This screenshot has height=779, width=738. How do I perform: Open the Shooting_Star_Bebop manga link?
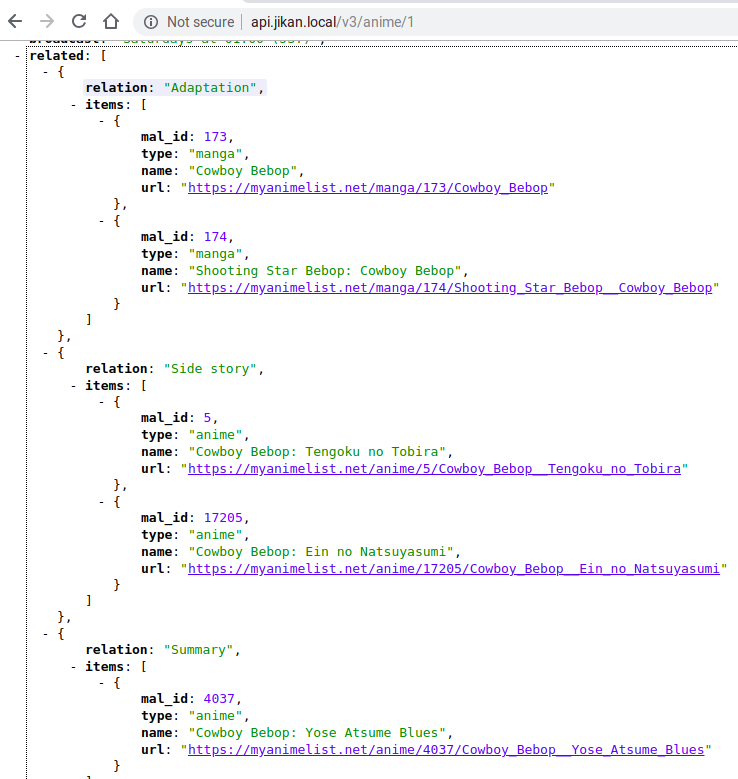point(450,288)
